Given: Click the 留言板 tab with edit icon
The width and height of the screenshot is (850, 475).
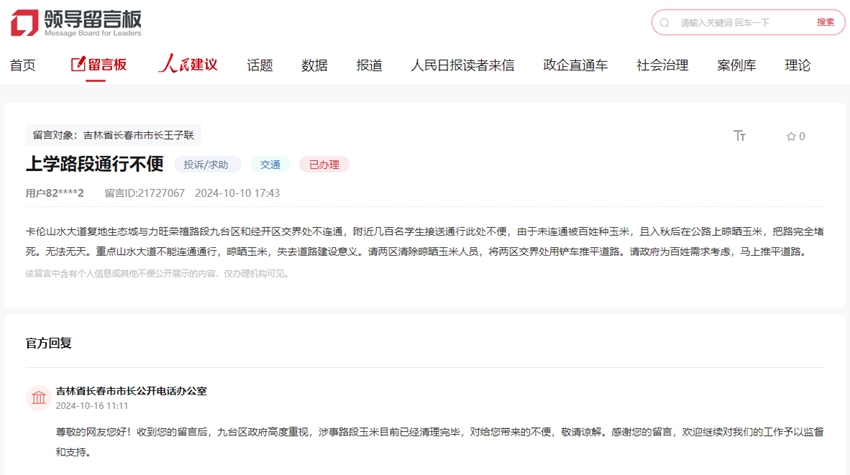Looking at the screenshot, I should [x=99, y=65].
